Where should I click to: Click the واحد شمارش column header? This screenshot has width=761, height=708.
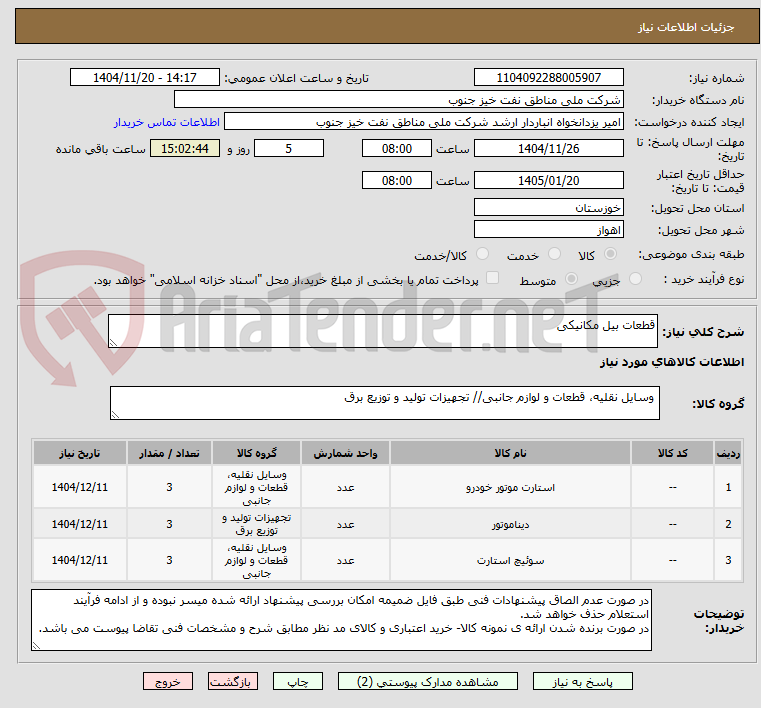[x=345, y=453]
